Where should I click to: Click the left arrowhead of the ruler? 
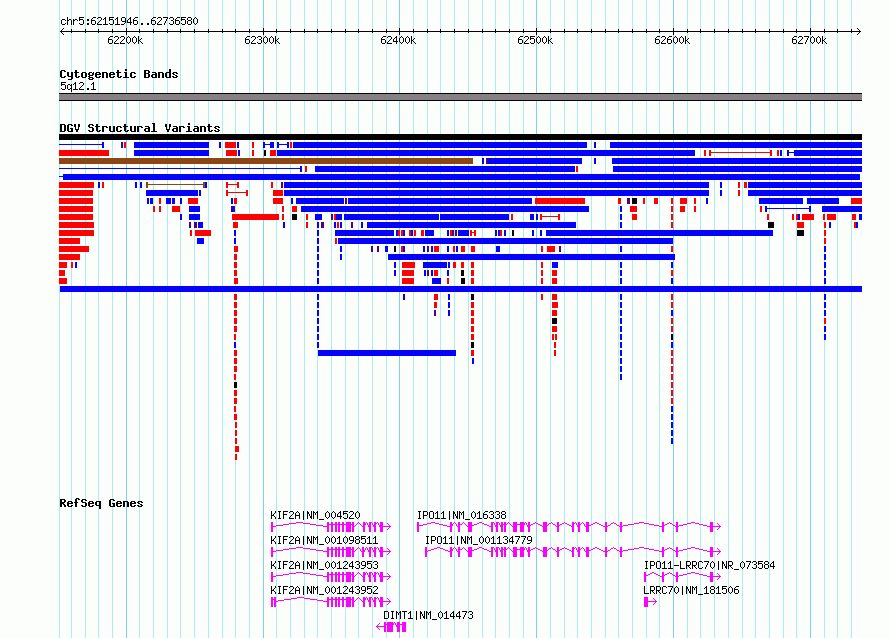62,31
